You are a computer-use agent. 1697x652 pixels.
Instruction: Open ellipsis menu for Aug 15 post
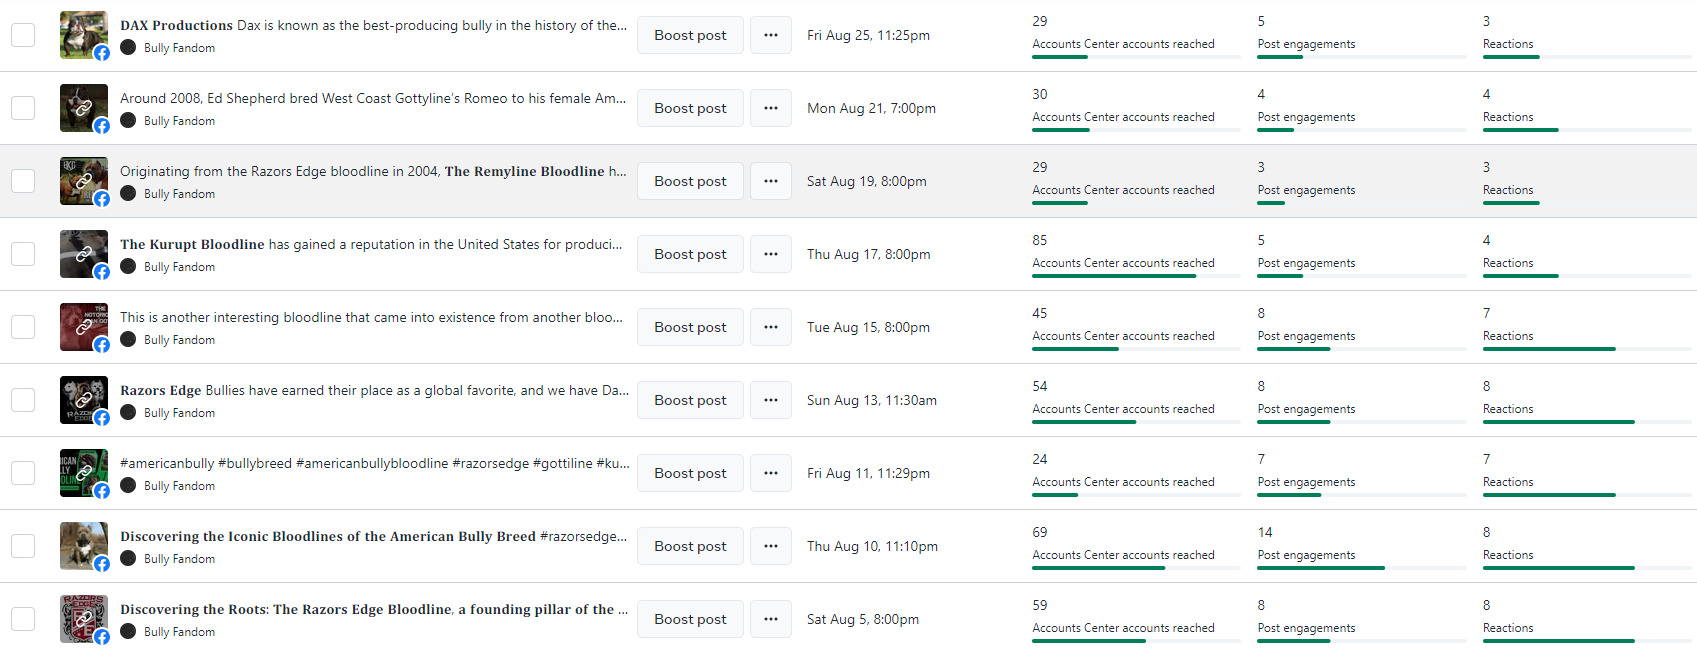[x=770, y=327]
